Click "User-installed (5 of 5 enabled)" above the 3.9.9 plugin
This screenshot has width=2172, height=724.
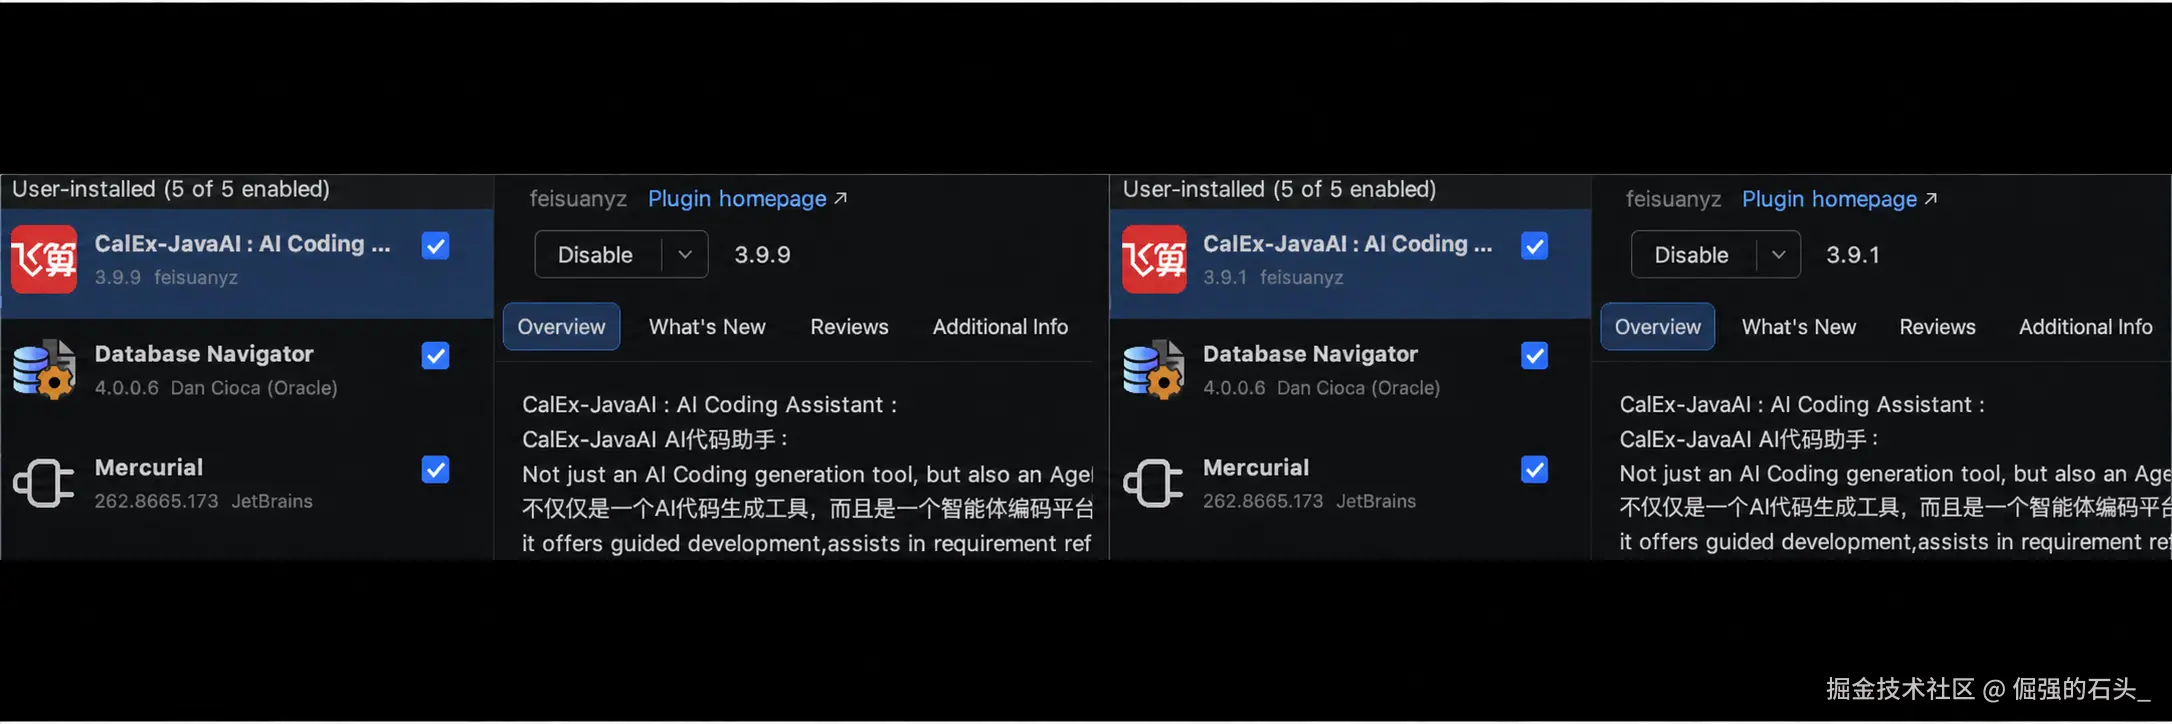tap(171, 189)
